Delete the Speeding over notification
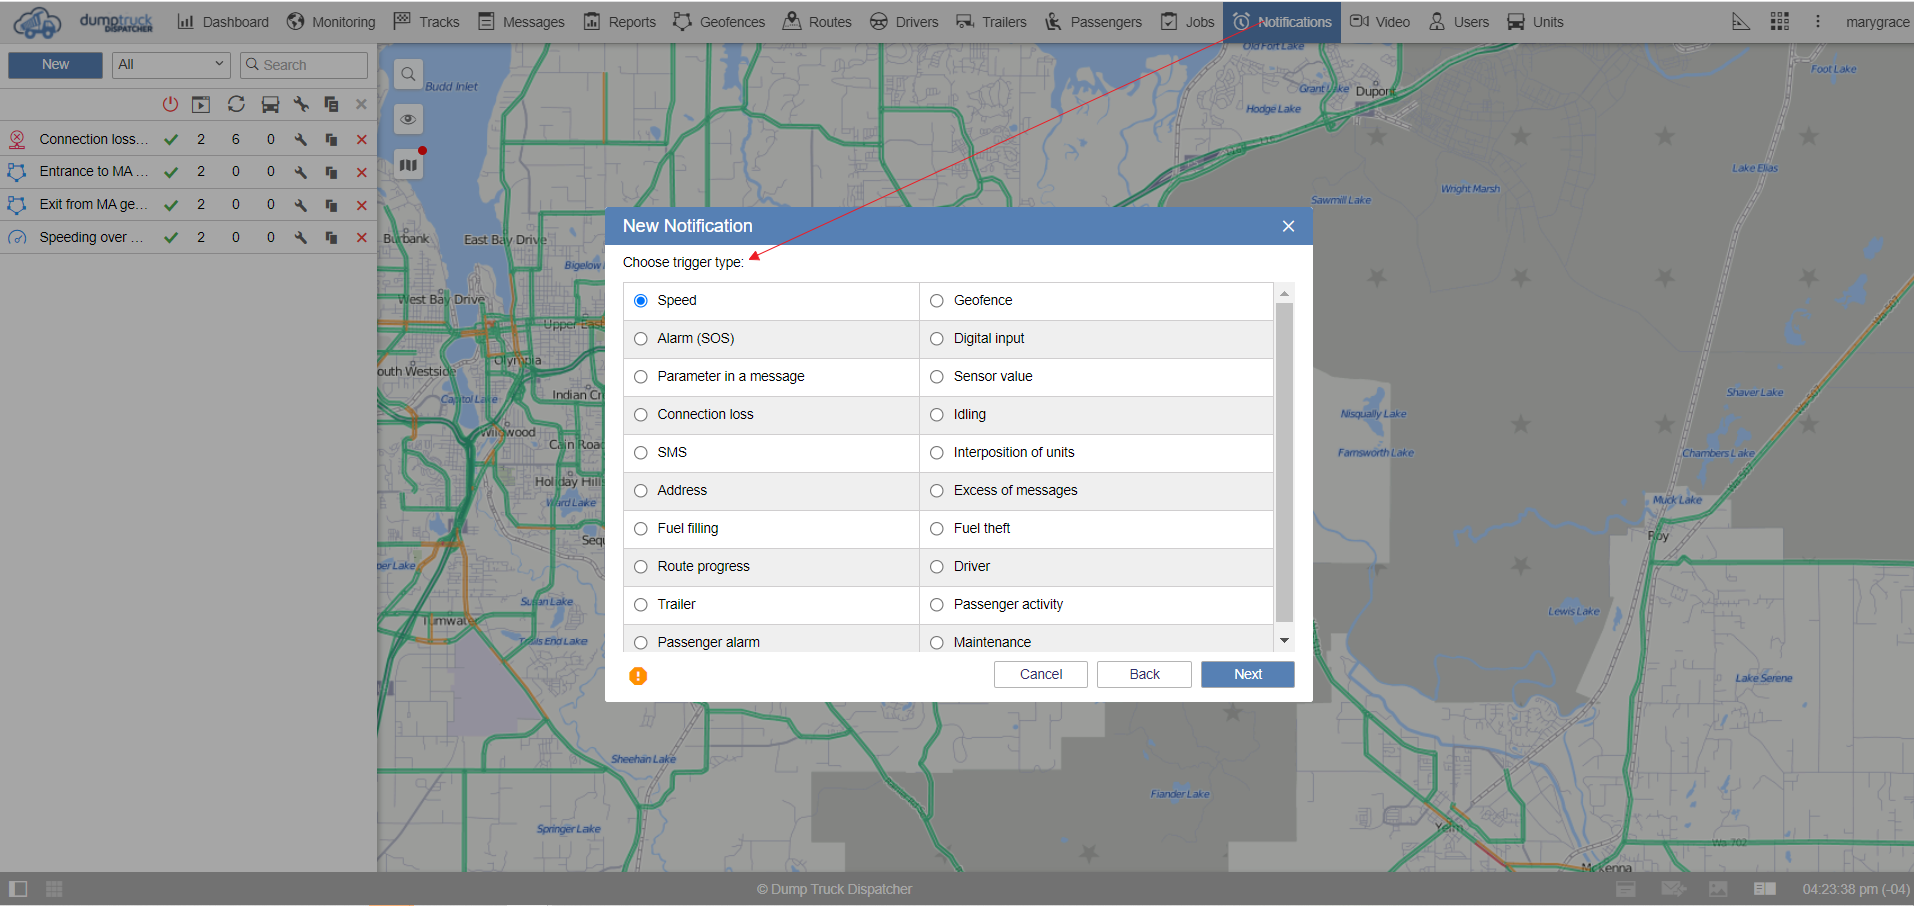The height and width of the screenshot is (906, 1914). (362, 238)
